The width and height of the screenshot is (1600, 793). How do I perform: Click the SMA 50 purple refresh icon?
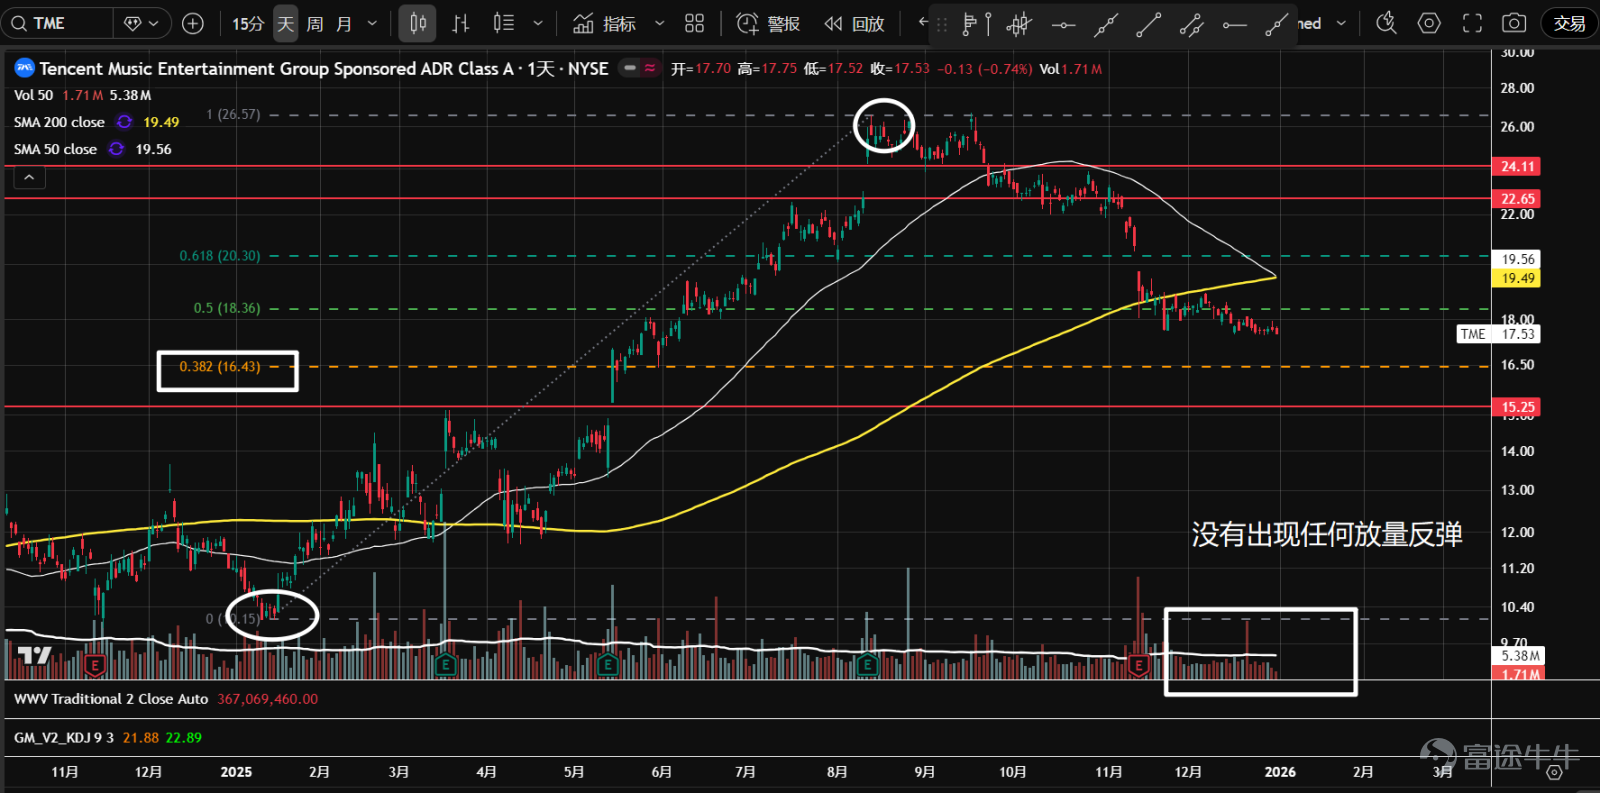[x=116, y=149]
